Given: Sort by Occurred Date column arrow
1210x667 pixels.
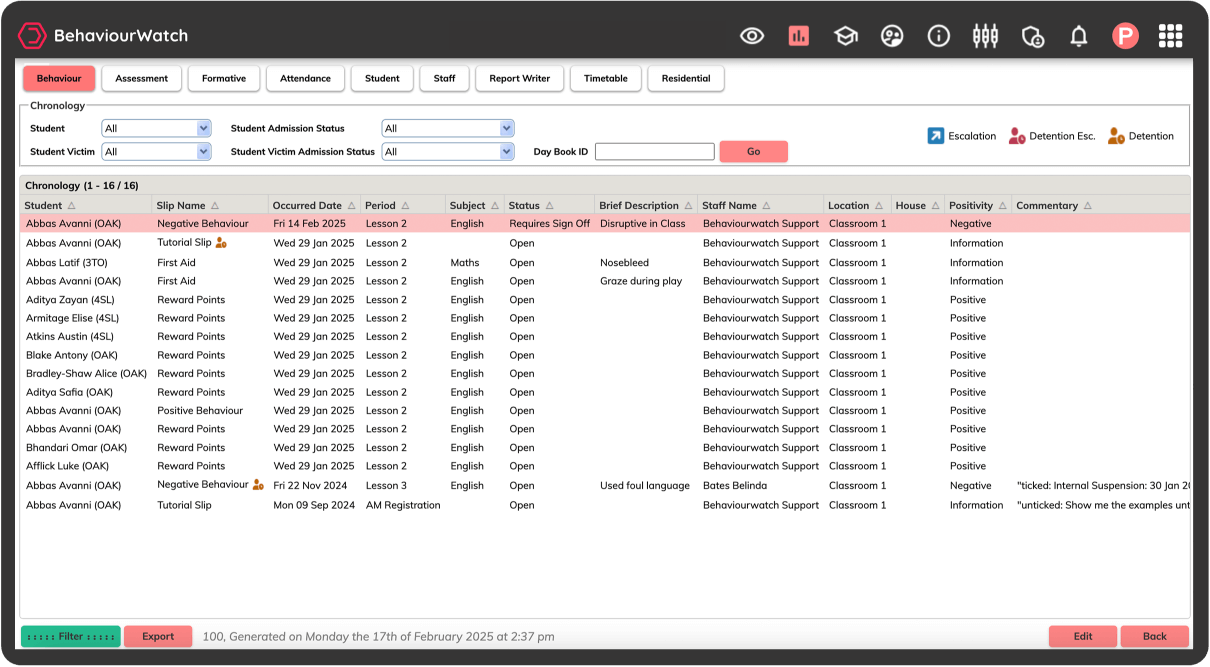Looking at the screenshot, I should pos(351,206).
